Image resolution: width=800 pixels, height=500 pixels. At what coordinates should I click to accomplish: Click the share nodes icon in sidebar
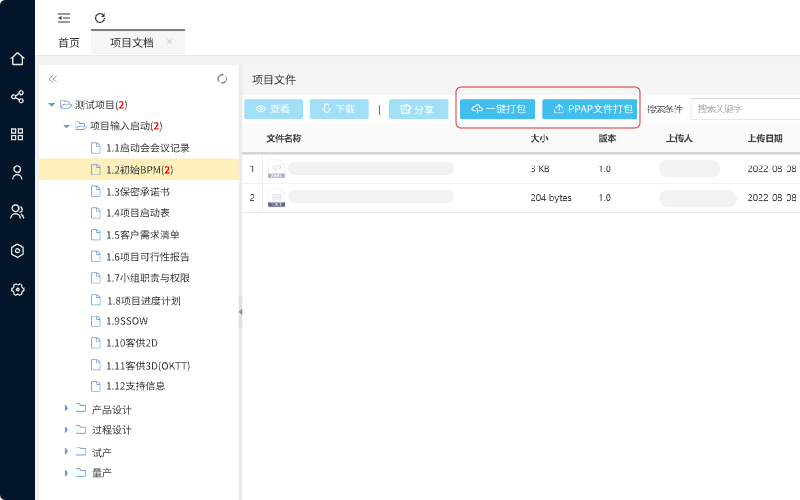click(17, 97)
